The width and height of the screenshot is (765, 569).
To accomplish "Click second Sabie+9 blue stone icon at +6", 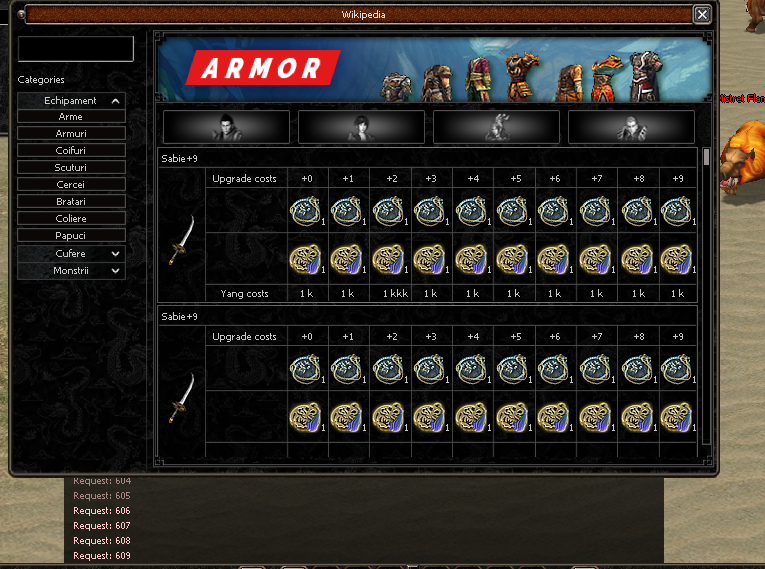I will (554, 369).
